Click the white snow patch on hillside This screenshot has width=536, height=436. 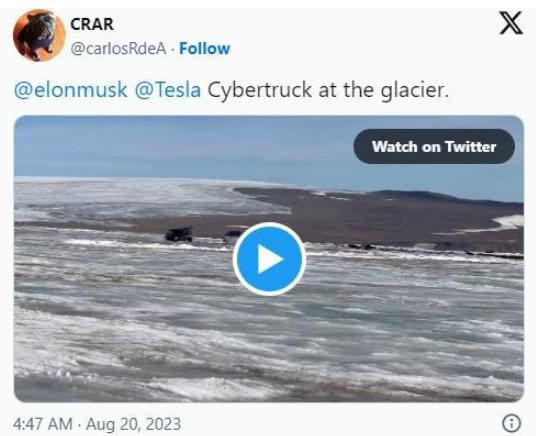click(x=511, y=222)
